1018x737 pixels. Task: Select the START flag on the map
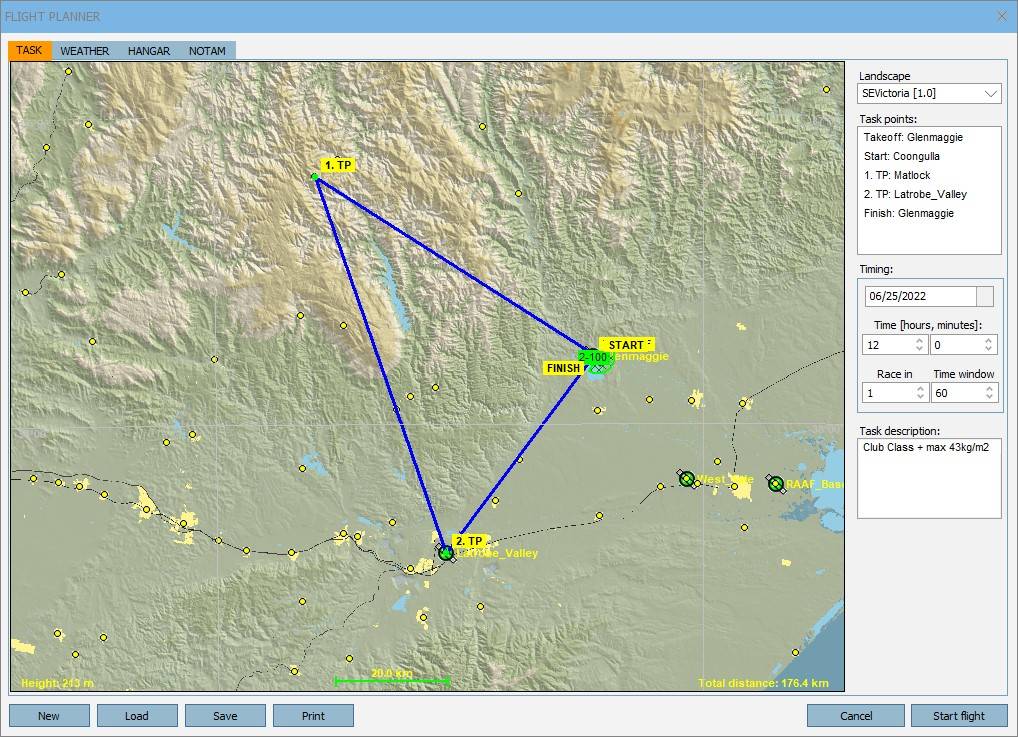coord(626,345)
